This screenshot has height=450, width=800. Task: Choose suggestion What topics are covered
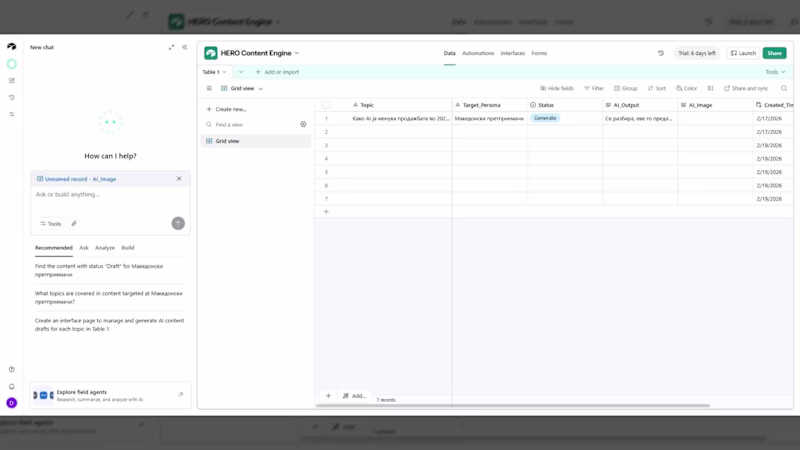tap(109, 297)
